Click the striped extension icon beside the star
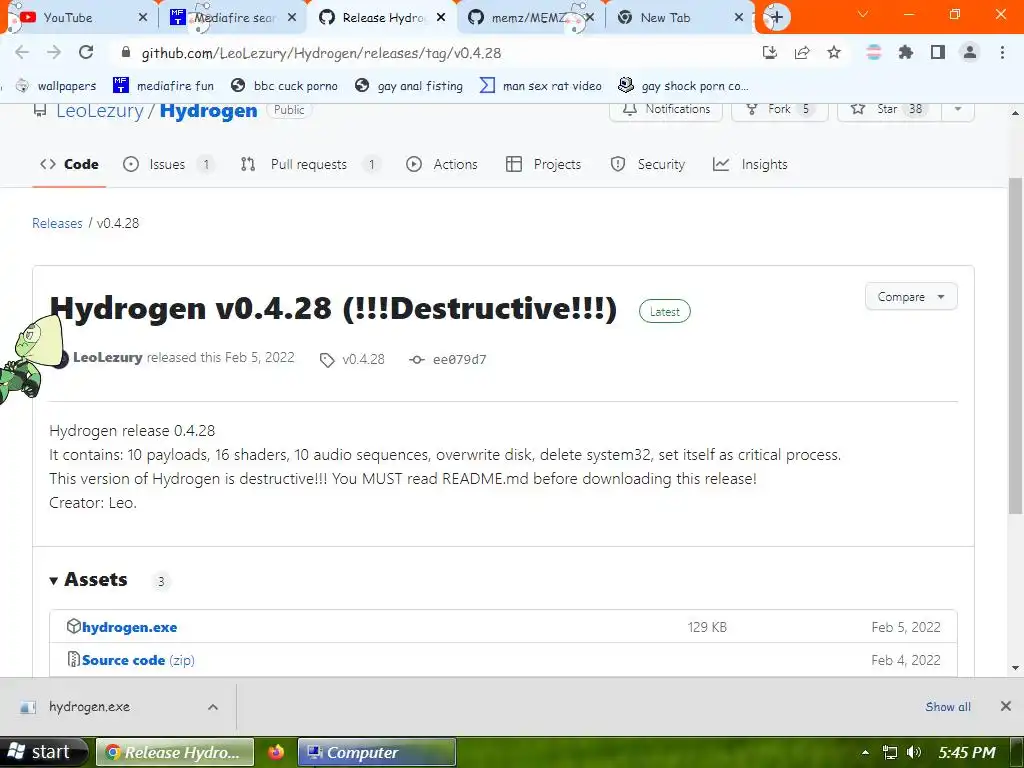 pos(874,53)
